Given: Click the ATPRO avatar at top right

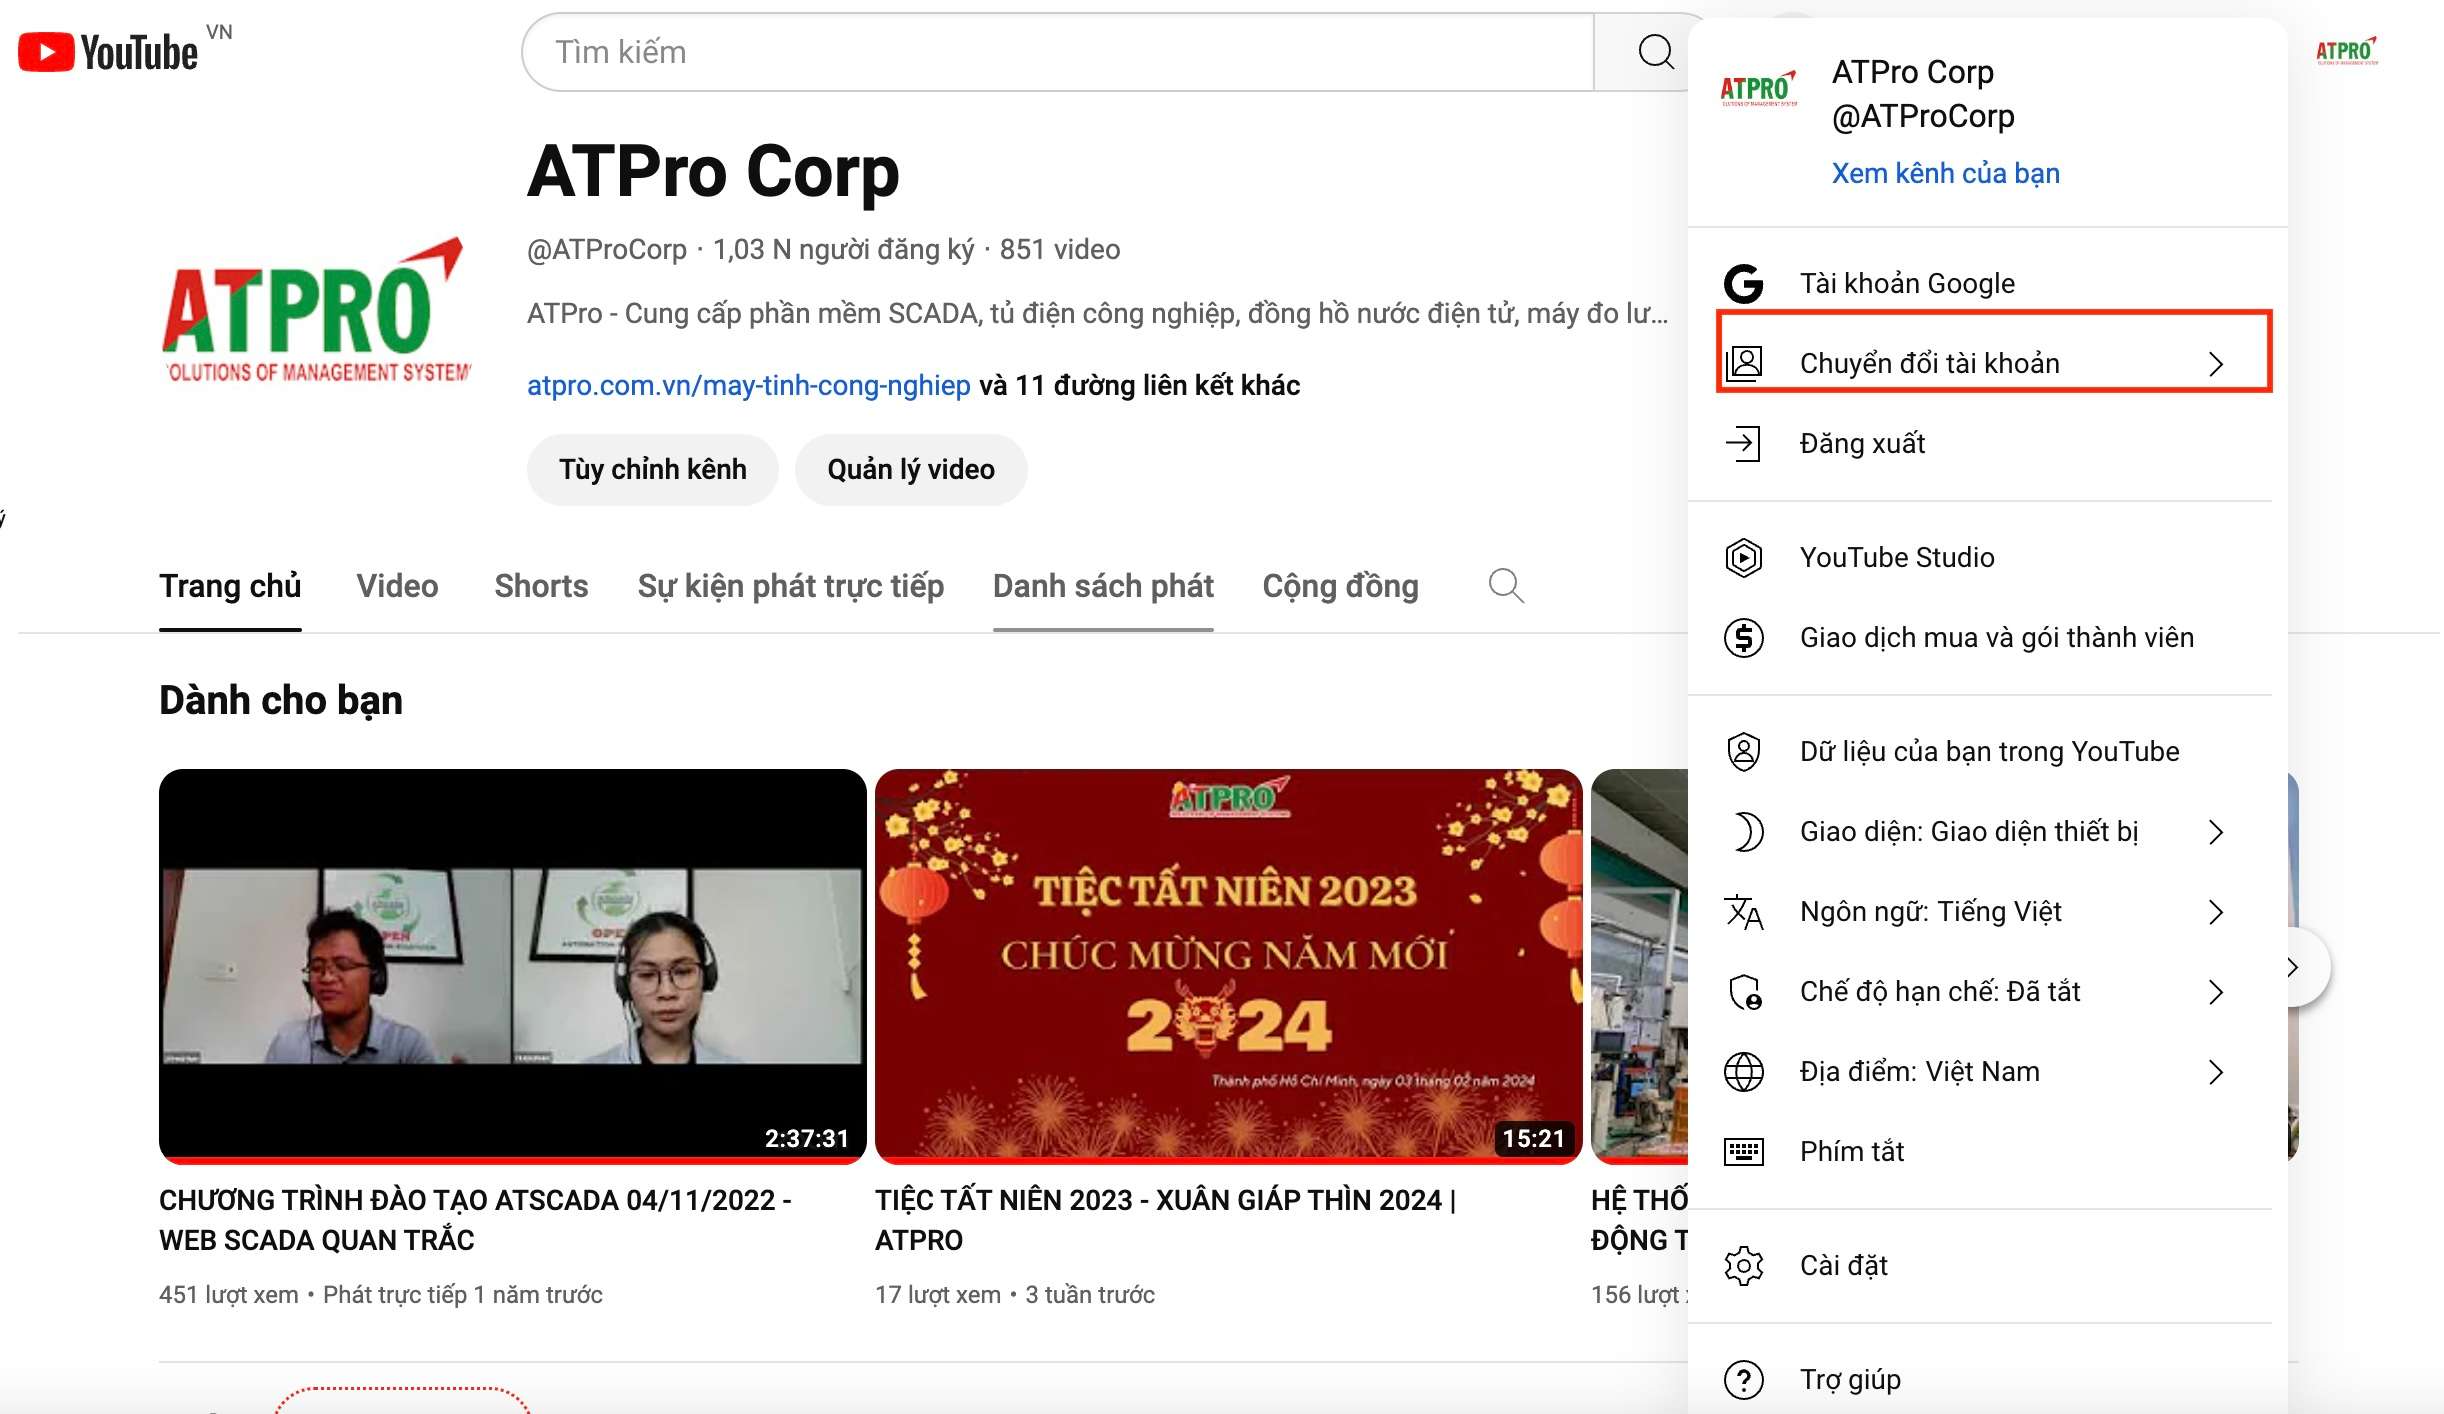Looking at the screenshot, I should coord(2346,52).
